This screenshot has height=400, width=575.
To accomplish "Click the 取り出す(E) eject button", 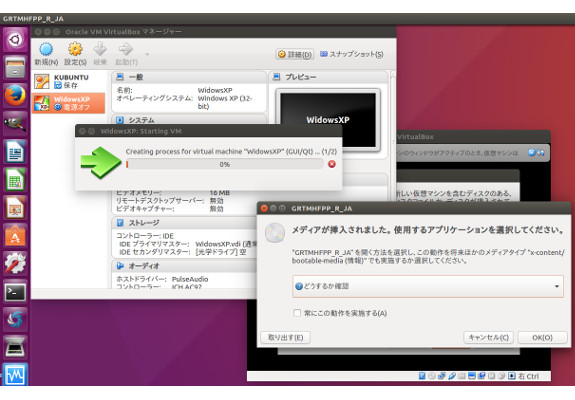I will [285, 337].
